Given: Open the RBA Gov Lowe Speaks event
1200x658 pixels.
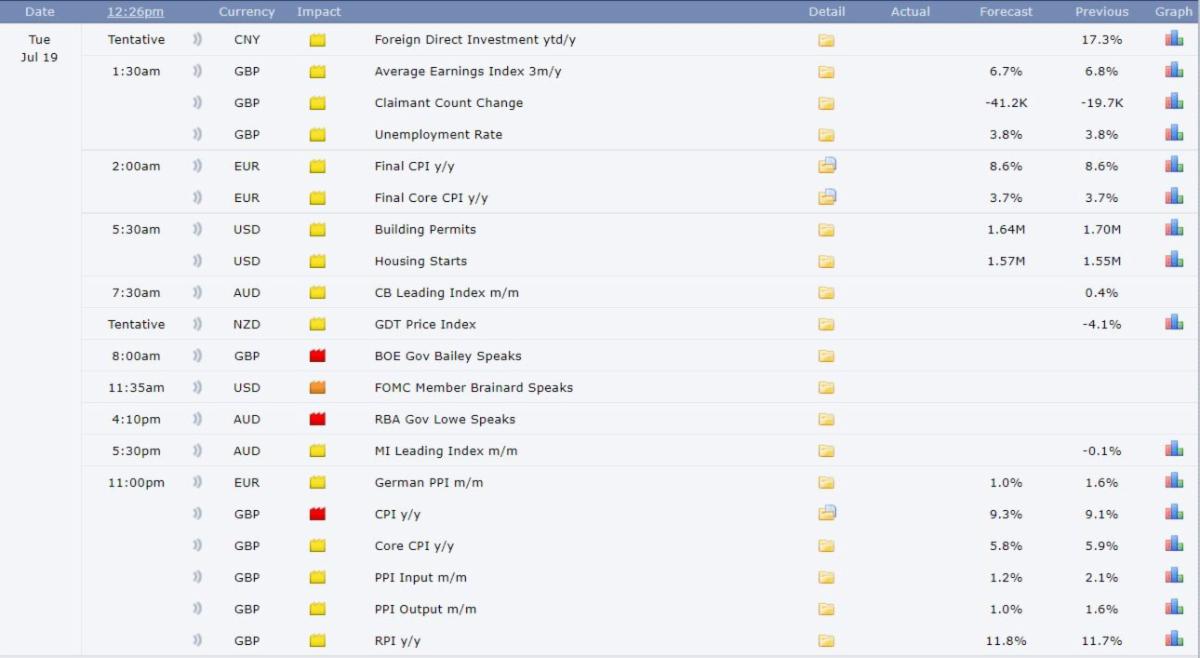Looking at the screenshot, I should pyautogui.click(x=445, y=420).
